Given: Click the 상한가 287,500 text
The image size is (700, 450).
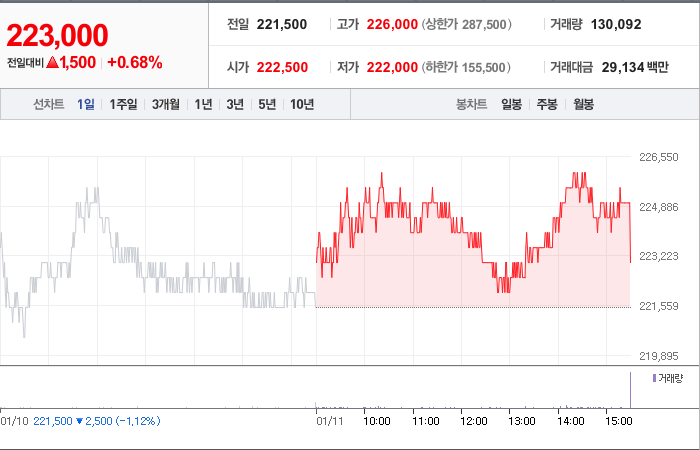Looking at the screenshot, I should coord(467,24).
